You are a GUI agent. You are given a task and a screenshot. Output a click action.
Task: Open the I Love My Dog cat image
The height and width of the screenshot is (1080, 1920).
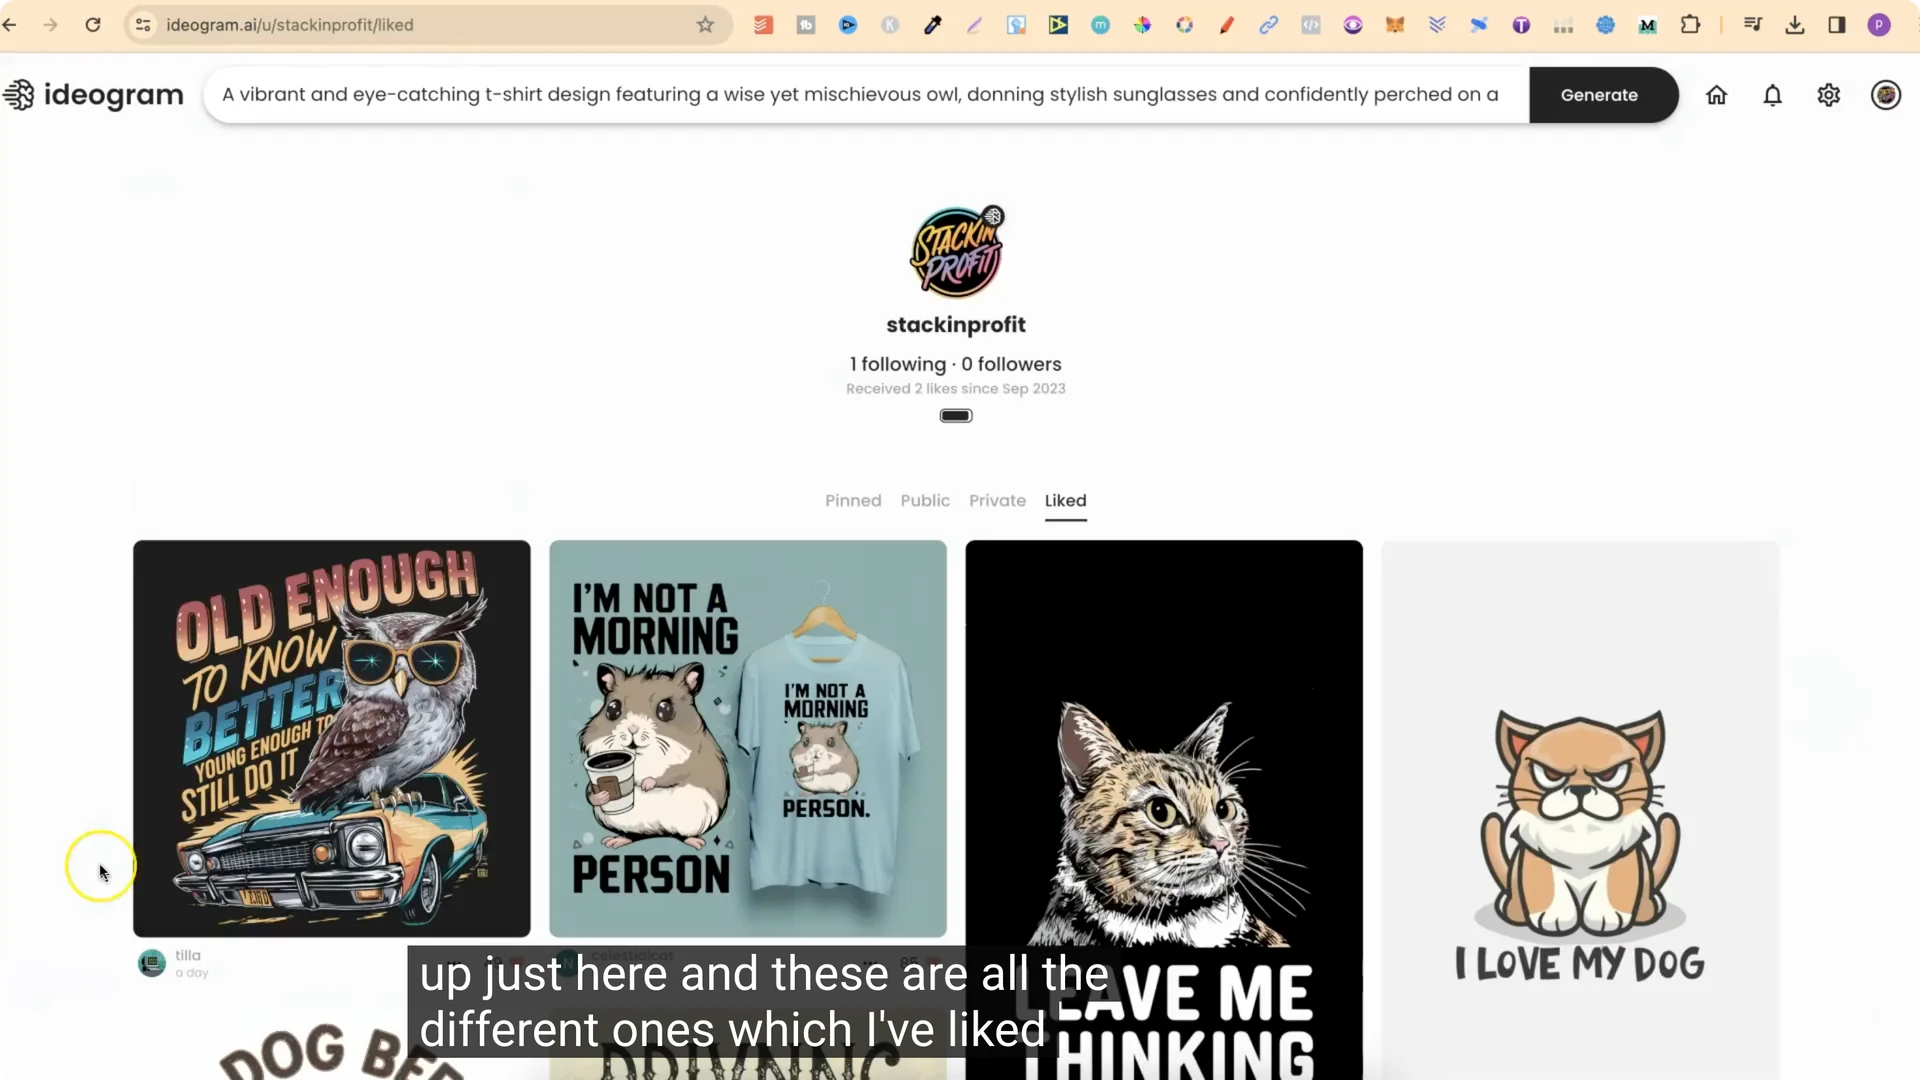[x=1579, y=800]
